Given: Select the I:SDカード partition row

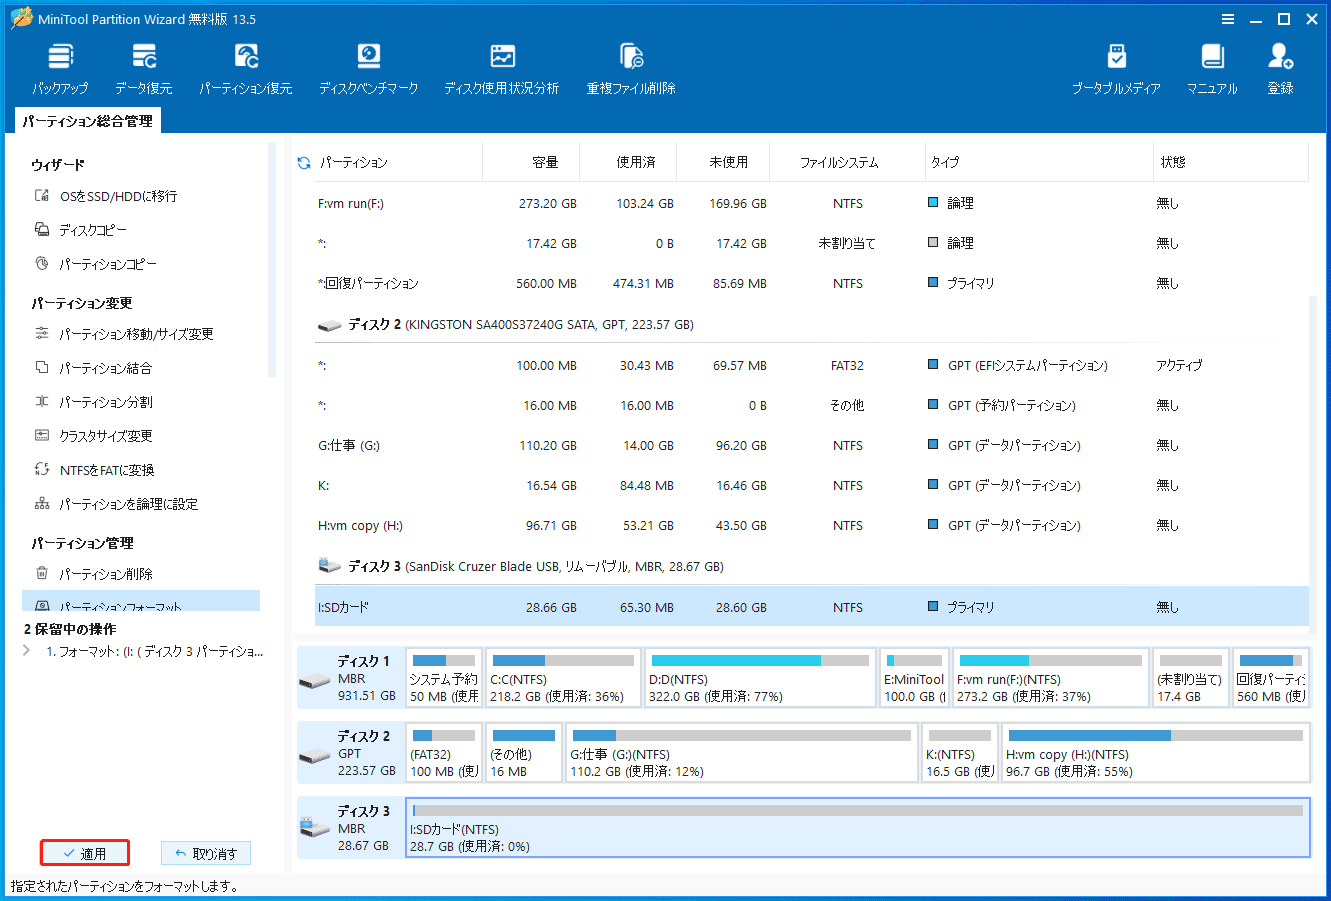Looking at the screenshot, I should 500,606.
